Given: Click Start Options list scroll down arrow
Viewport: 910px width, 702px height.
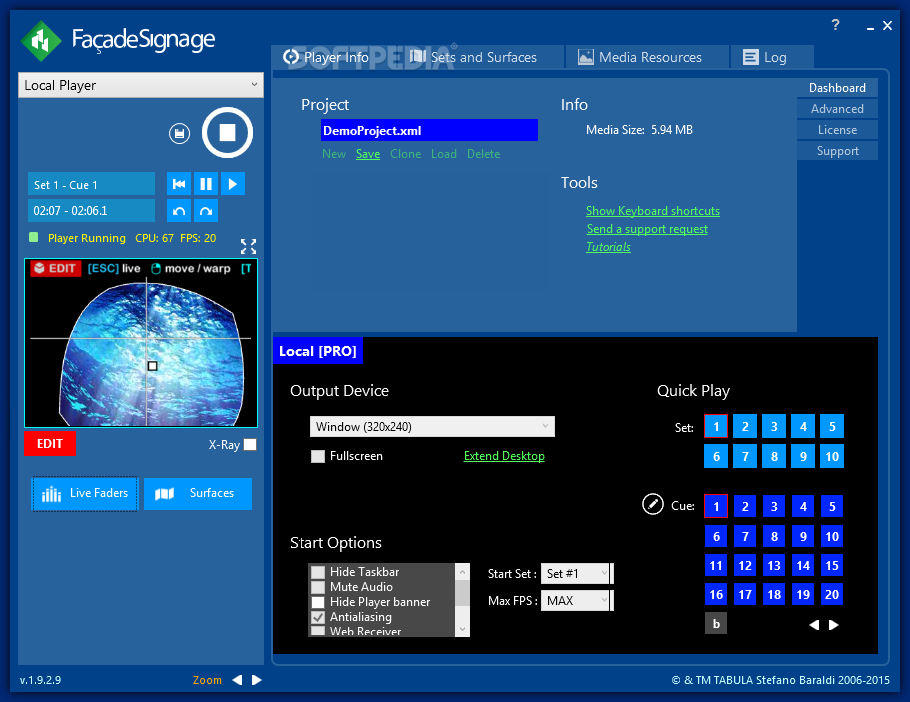Looking at the screenshot, I should [463, 629].
